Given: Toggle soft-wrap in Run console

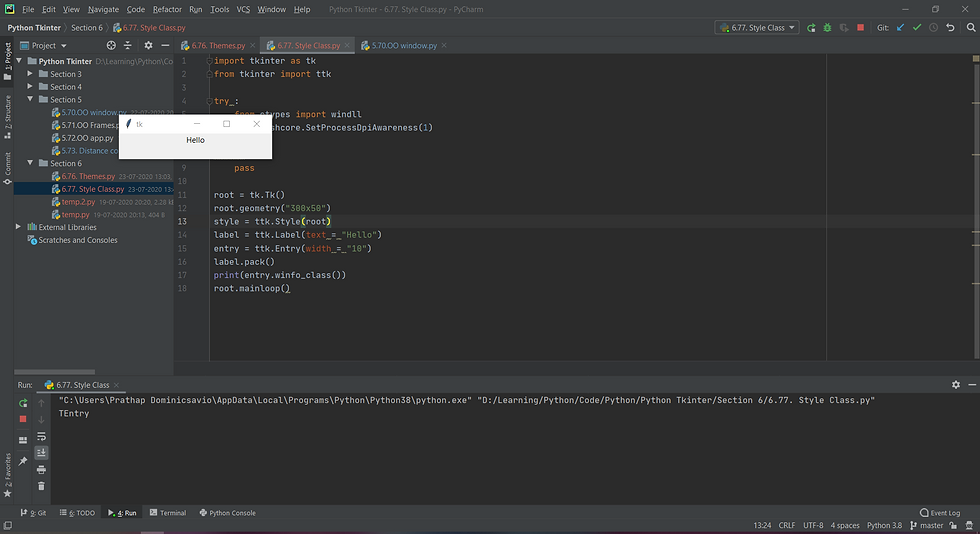Looking at the screenshot, I should (x=41, y=436).
